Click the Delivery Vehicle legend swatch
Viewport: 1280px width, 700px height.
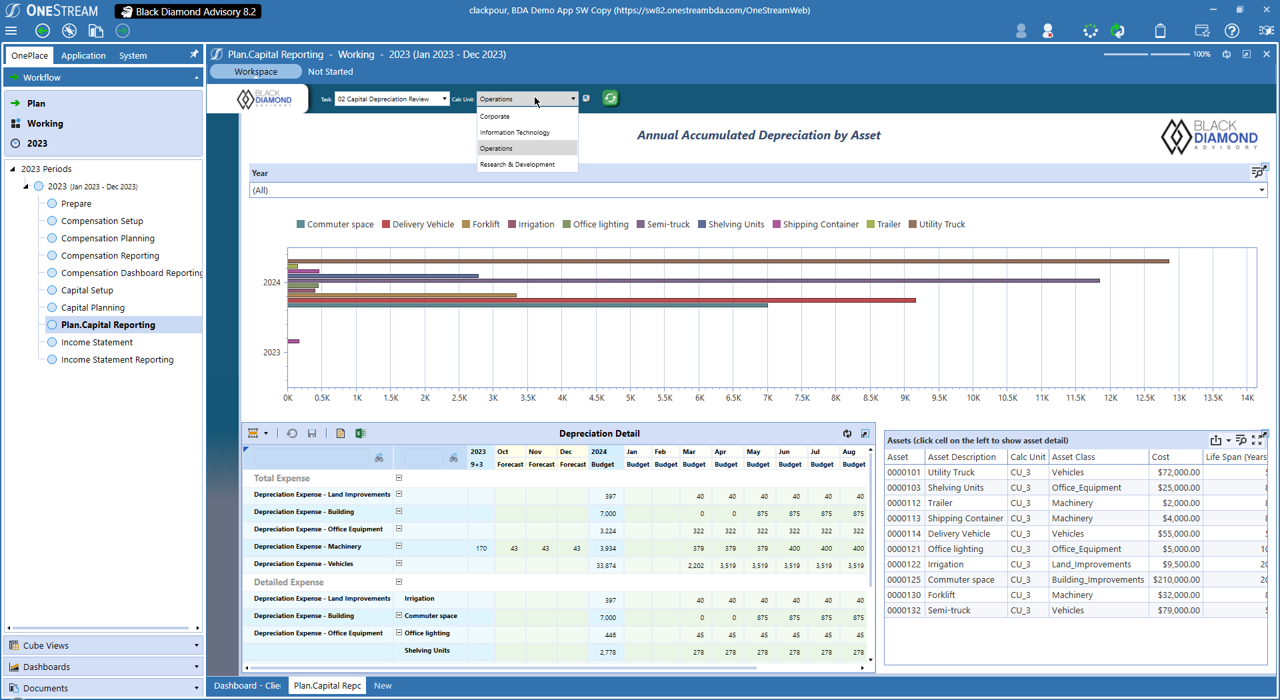click(386, 225)
